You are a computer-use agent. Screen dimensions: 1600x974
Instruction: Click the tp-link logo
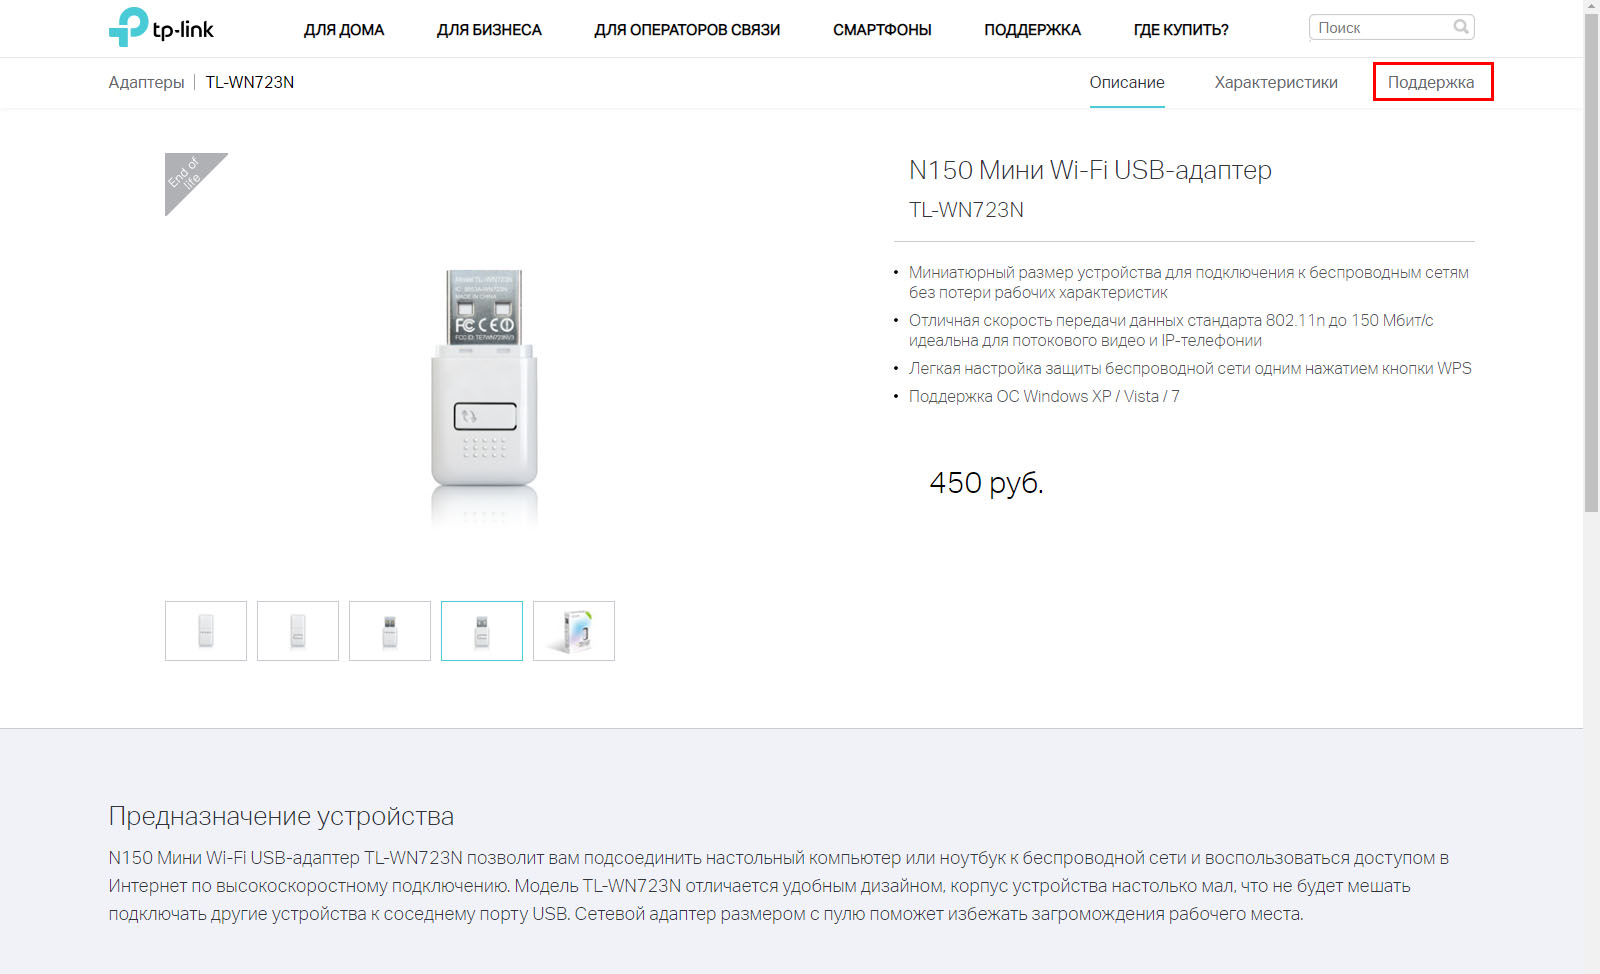161,28
